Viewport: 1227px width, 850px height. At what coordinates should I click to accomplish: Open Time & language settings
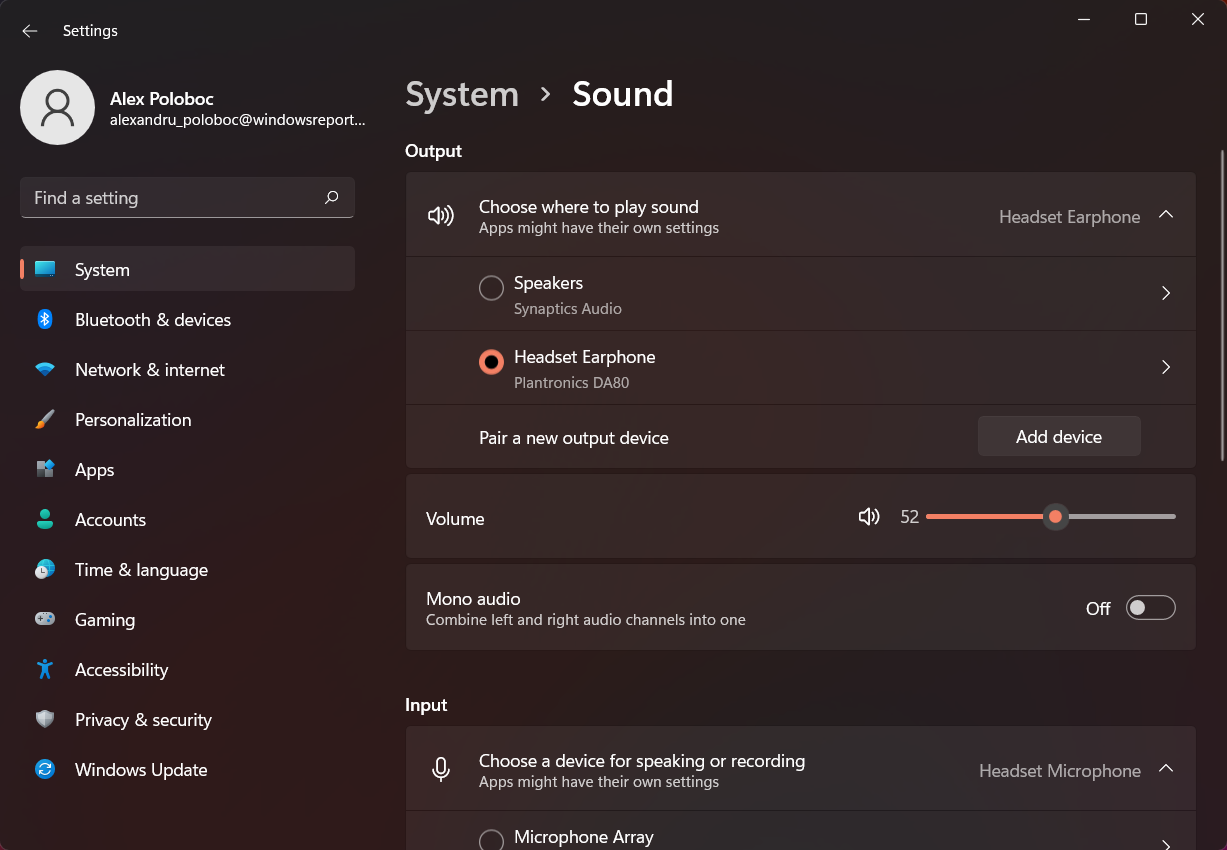pos(139,569)
